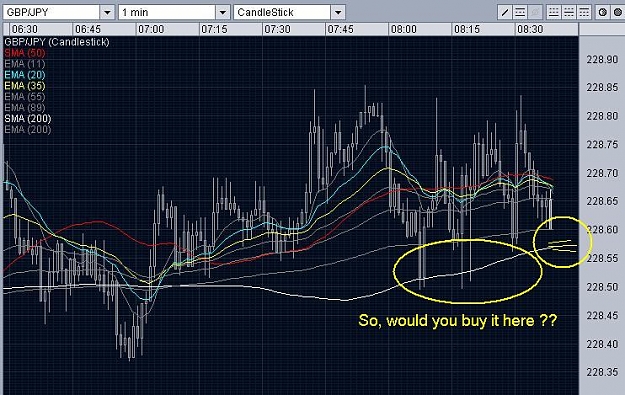
Task: Click the 07:15 time axis label
Action: point(214,29)
